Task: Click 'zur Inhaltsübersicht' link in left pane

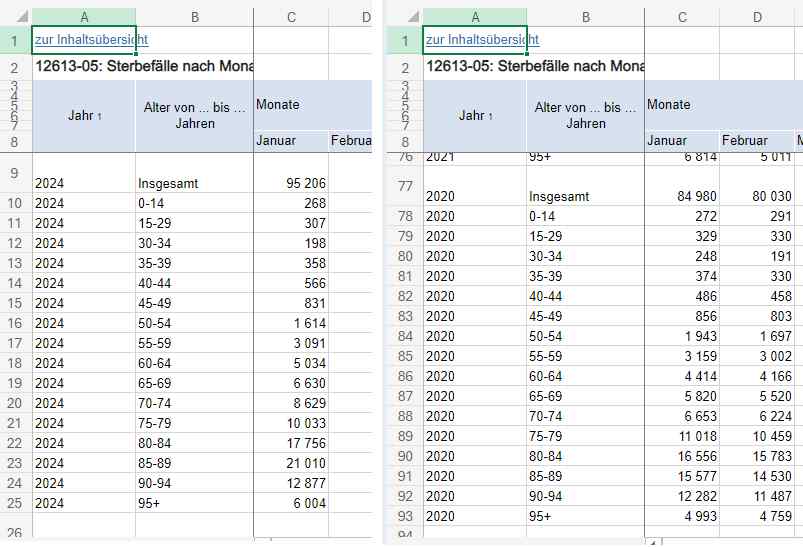Action: tap(91, 40)
